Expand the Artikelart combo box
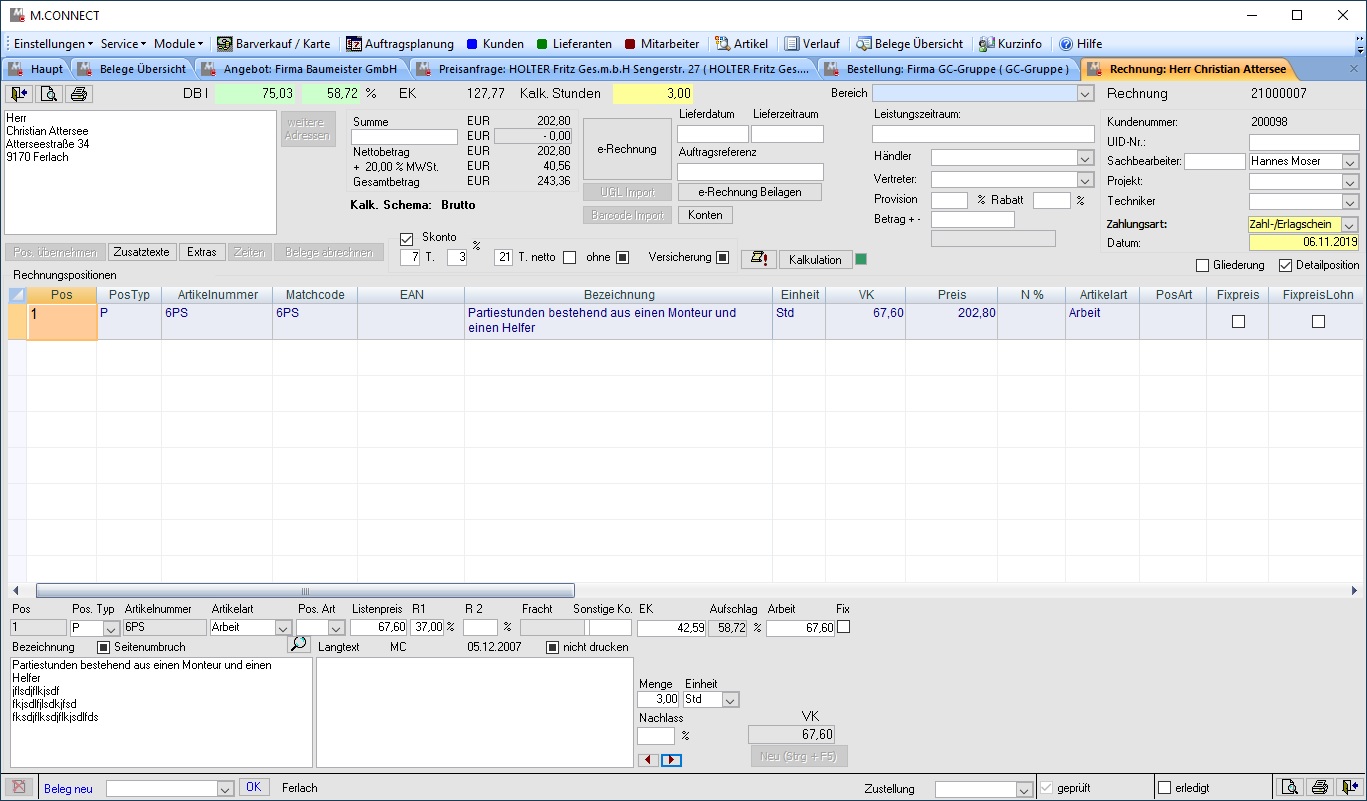 tap(282, 628)
